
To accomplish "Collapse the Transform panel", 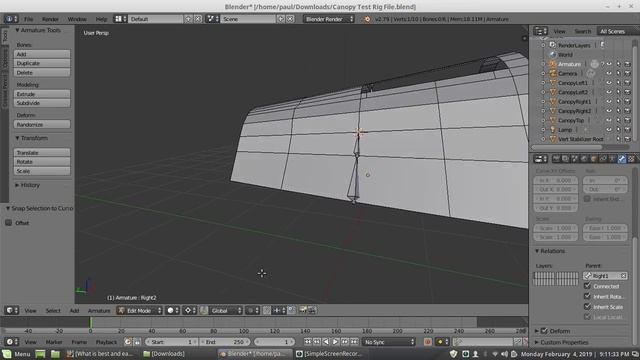I will coord(31,138).
